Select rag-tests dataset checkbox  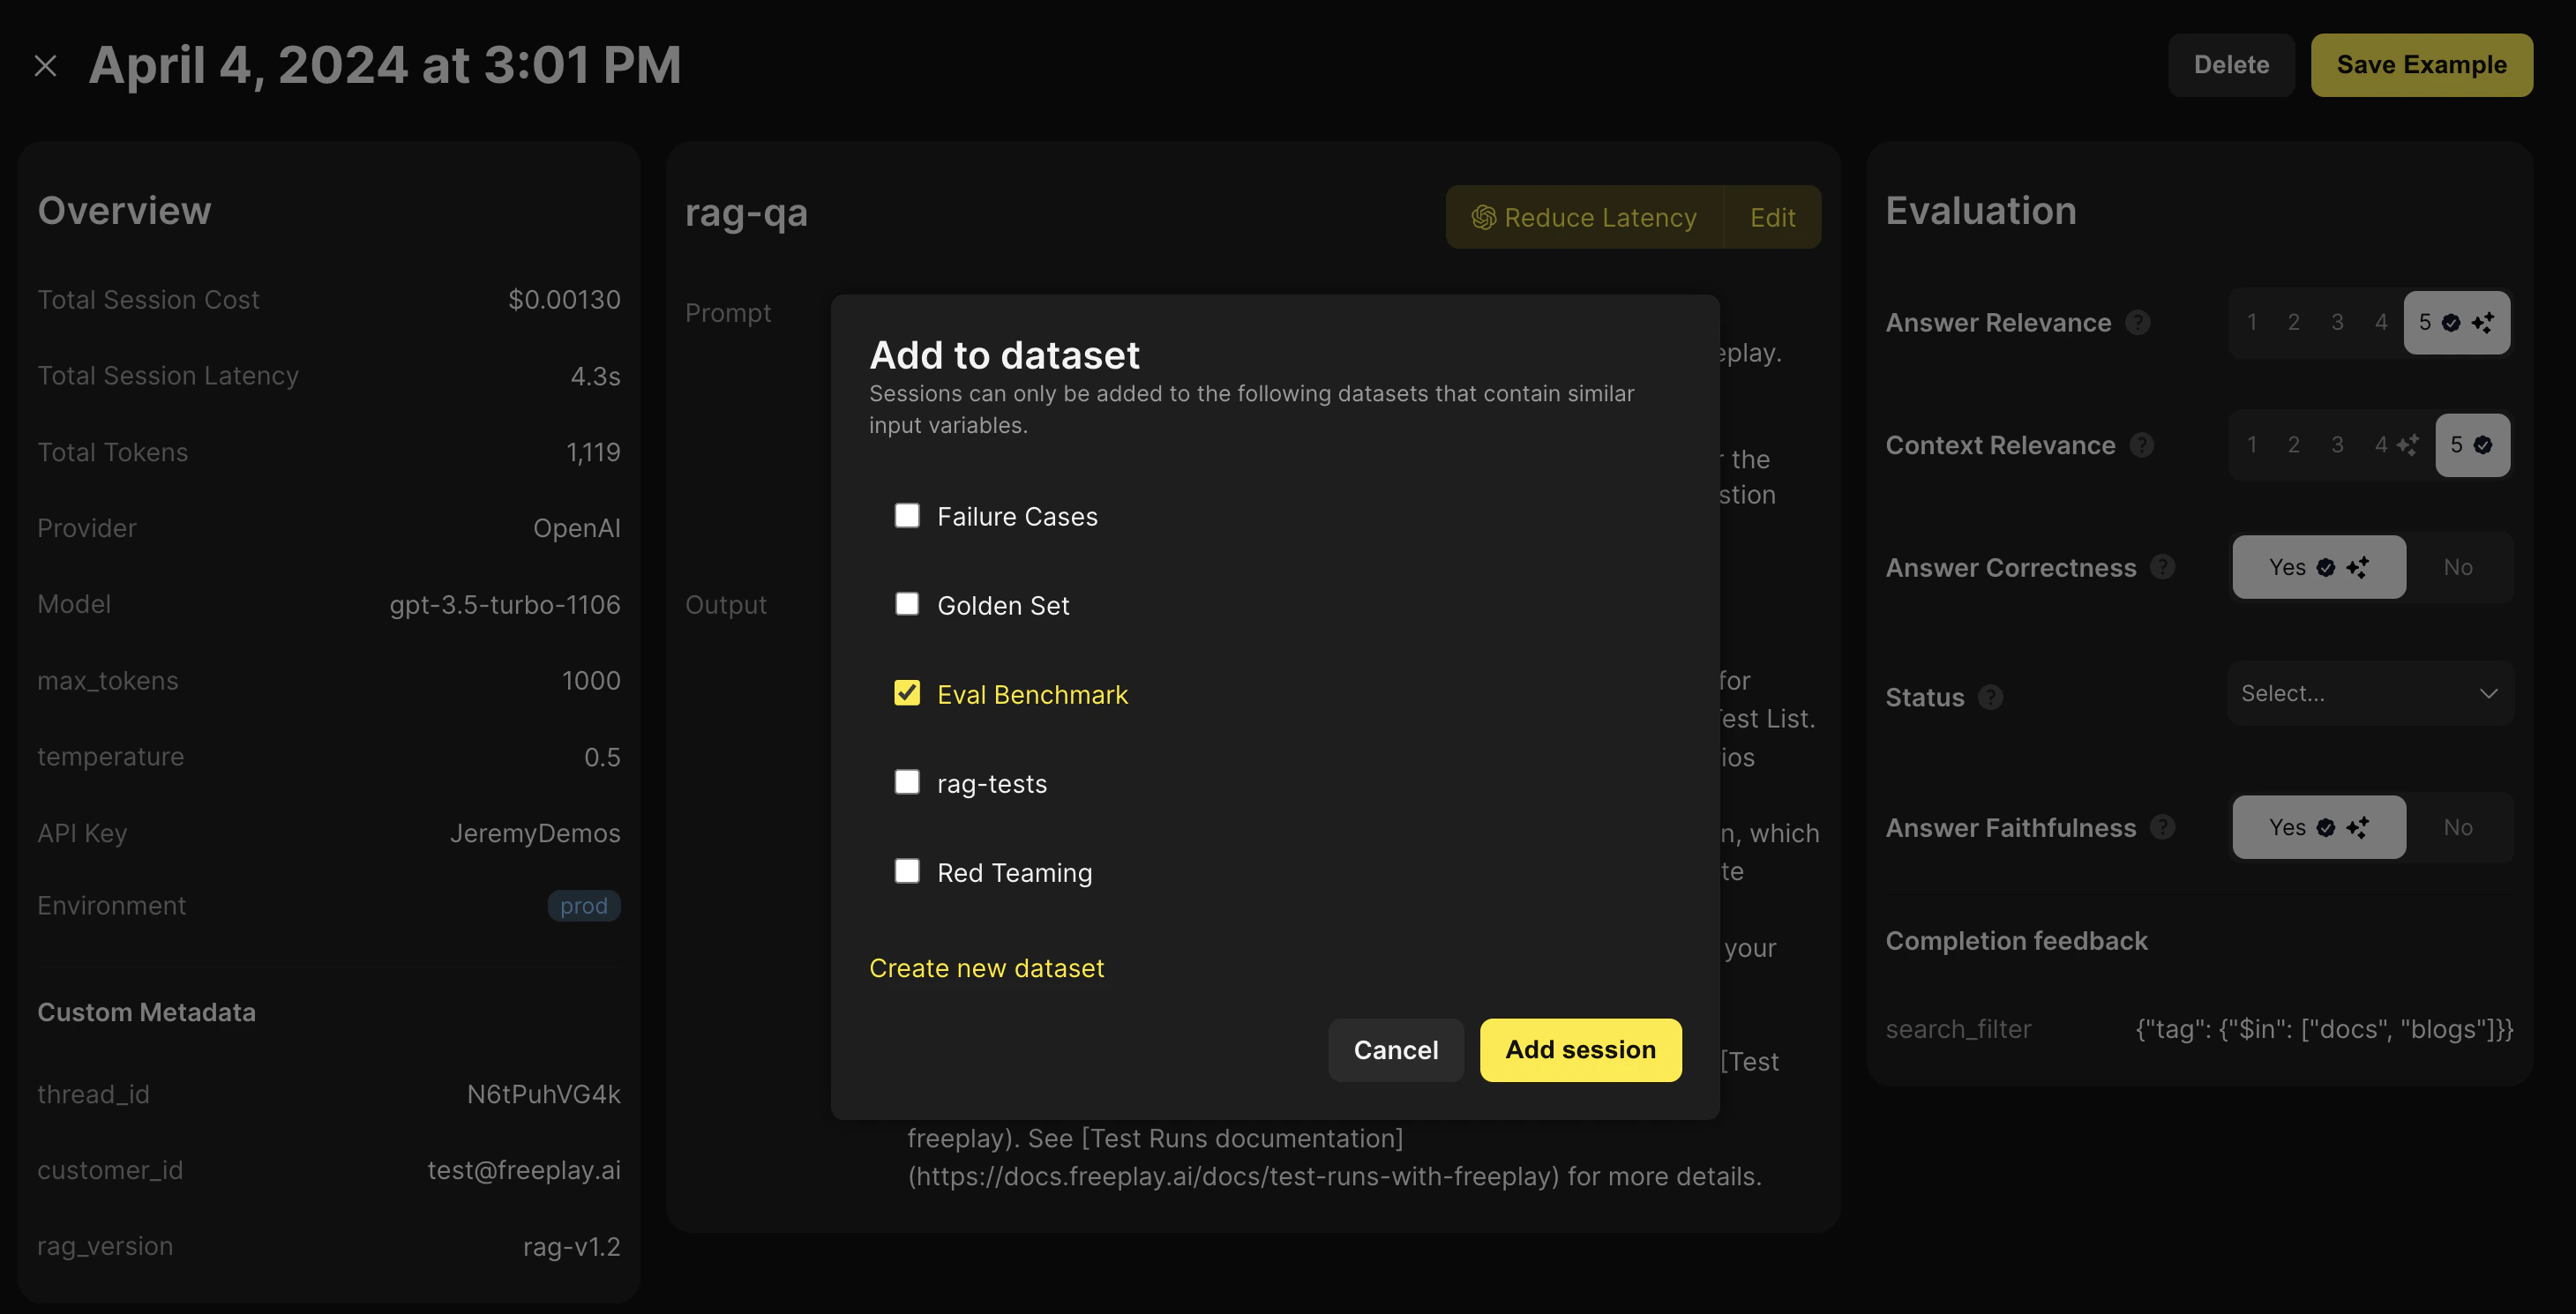tap(906, 782)
